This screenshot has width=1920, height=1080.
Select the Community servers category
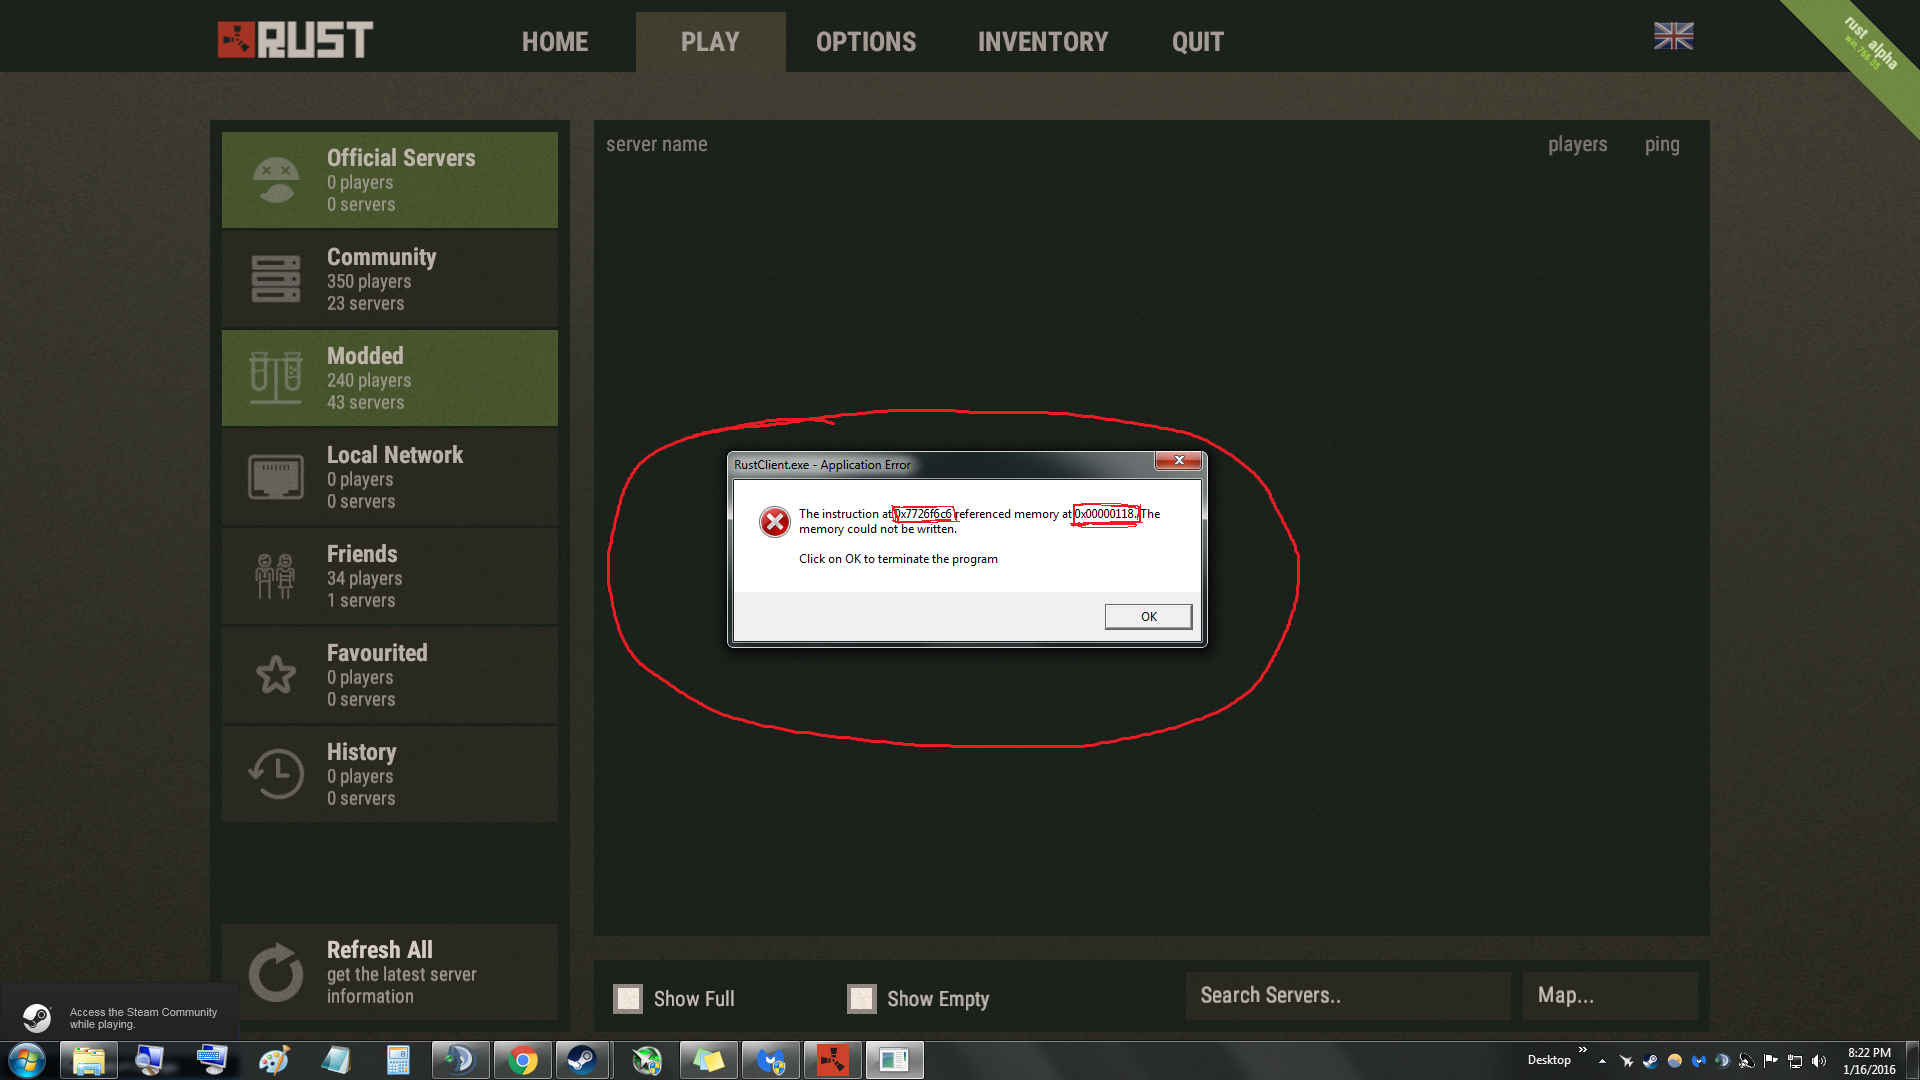pyautogui.click(x=390, y=279)
